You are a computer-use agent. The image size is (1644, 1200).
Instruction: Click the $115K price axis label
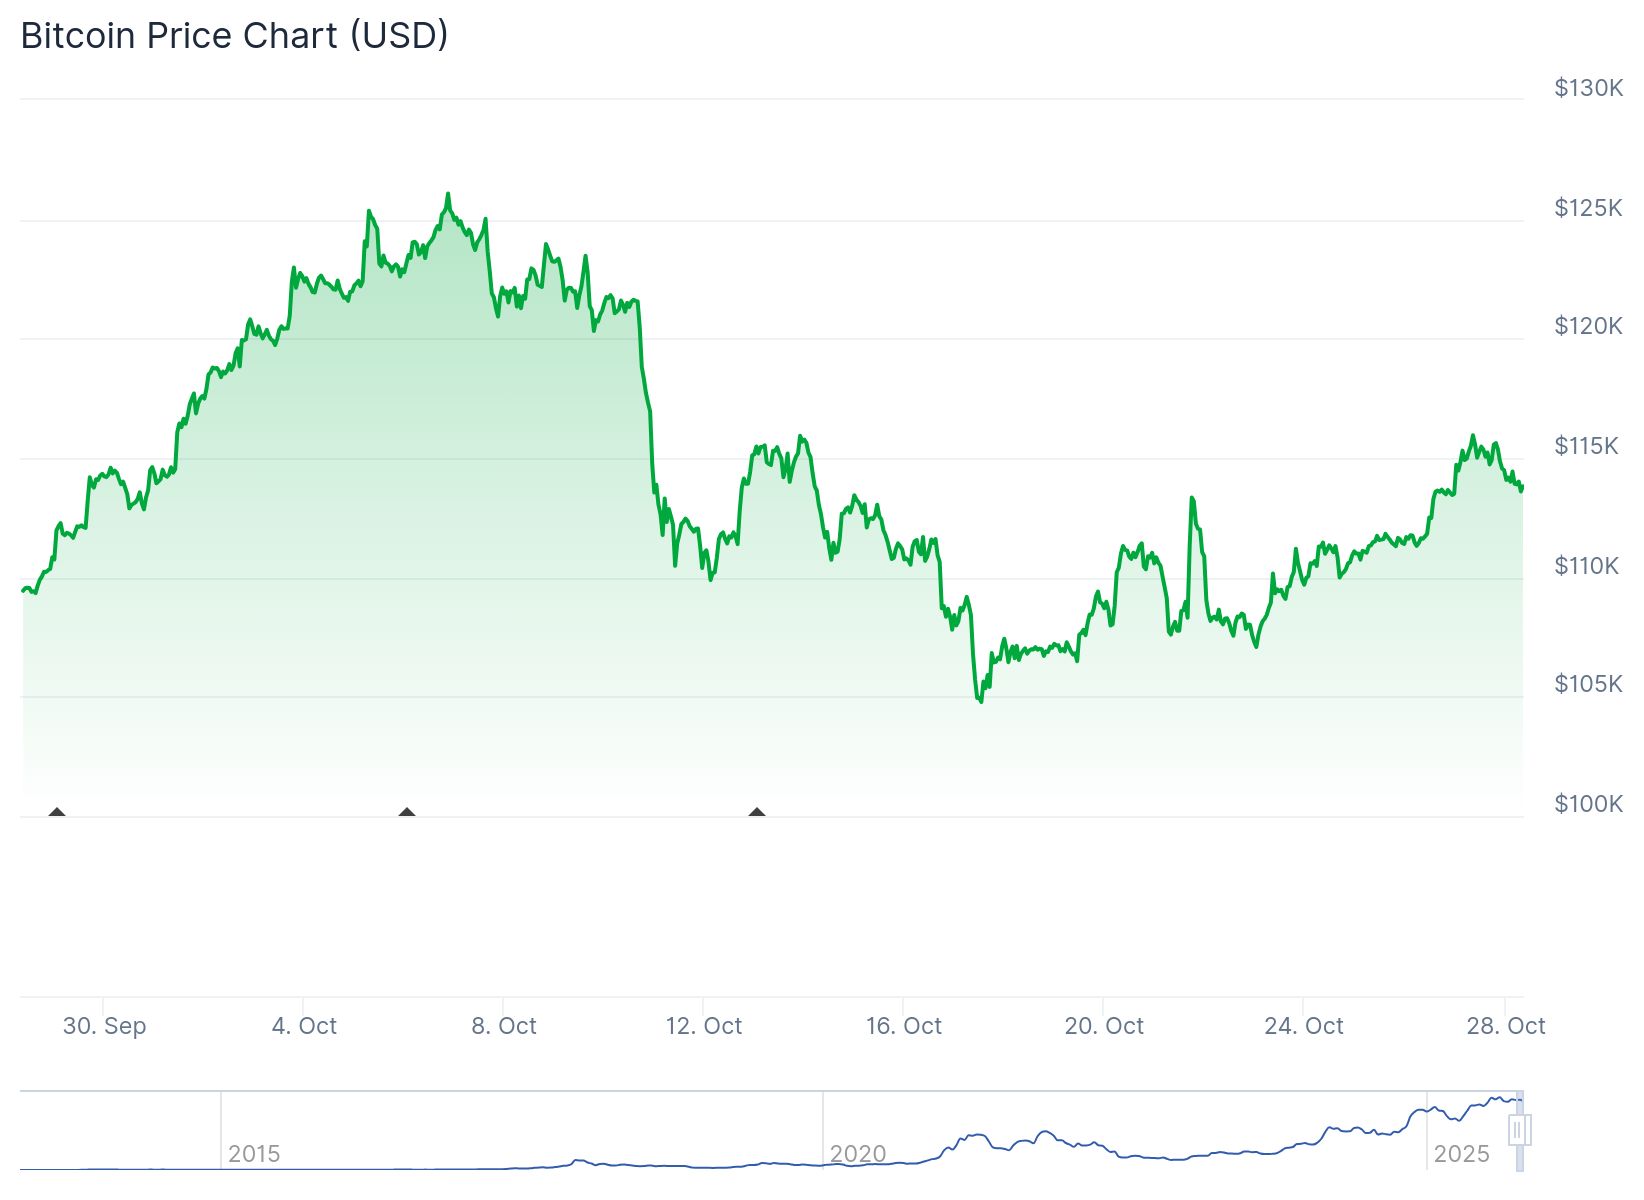(x=1586, y=446)
